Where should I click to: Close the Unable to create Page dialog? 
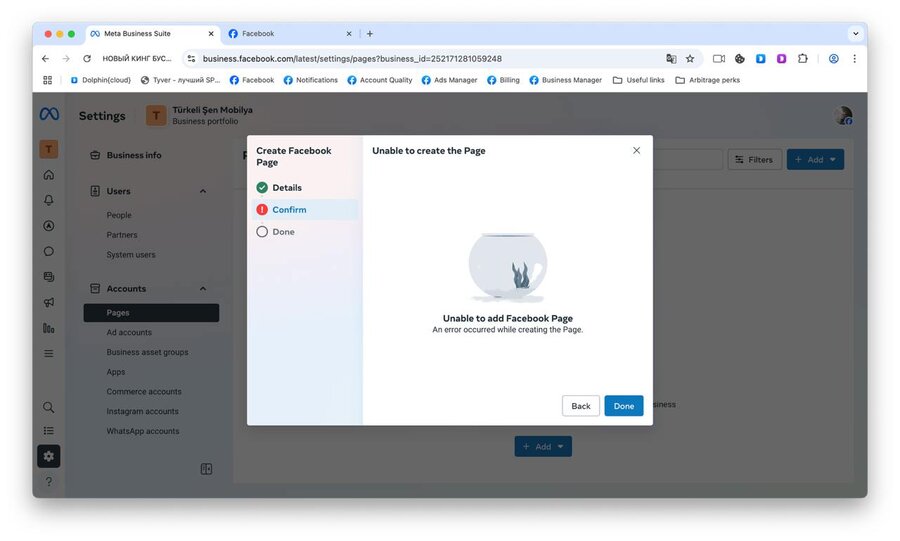coord(637,150)
